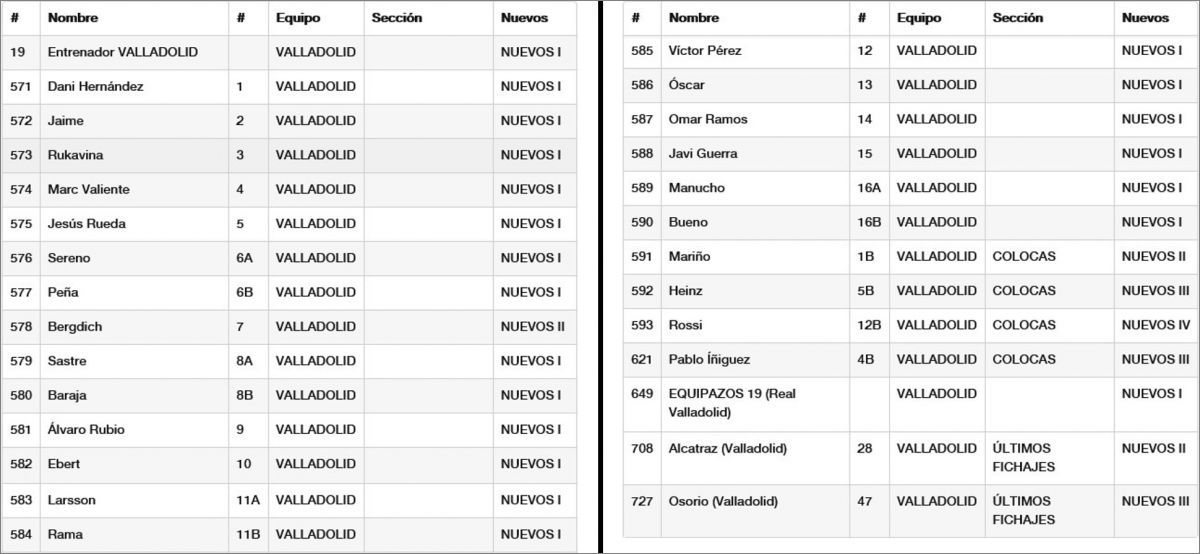The width and height of the screenshot is (1200, 554).
Task: Click the NUEVOS IV cell for Rossi
Action: click(1156, 325)
